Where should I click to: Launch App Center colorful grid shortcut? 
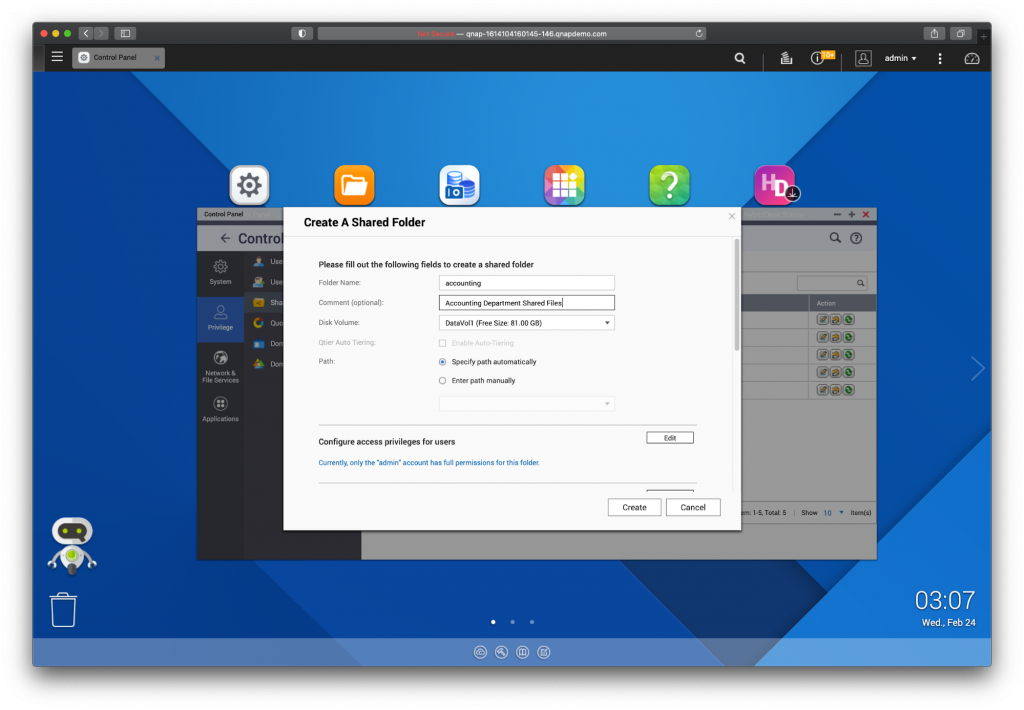[x=564, y=185]
